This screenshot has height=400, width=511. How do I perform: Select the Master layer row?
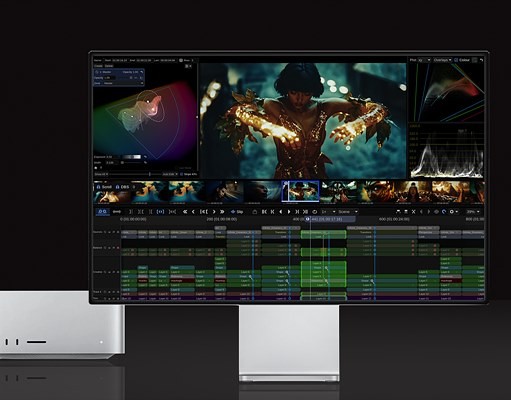[119, 72]
